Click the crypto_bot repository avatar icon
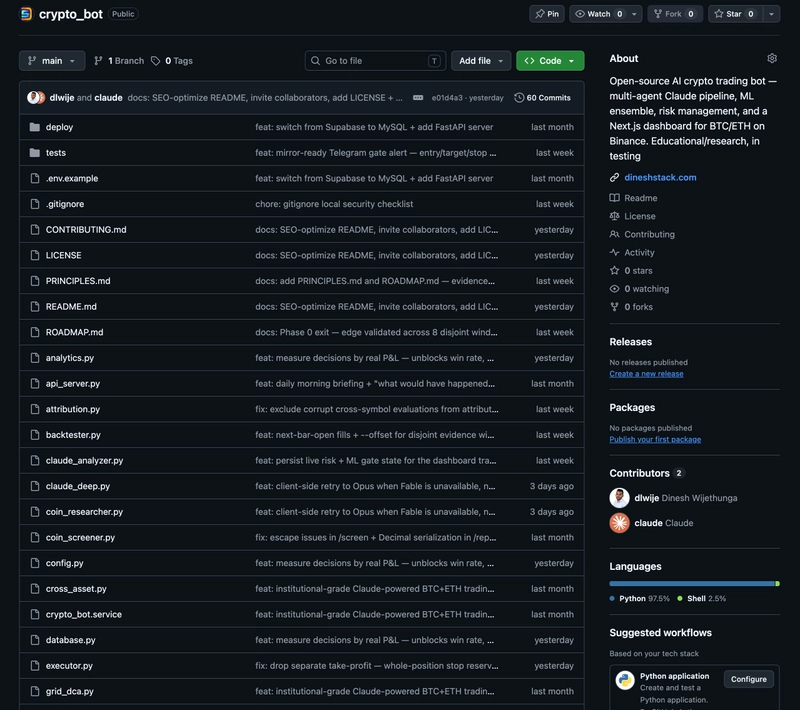 26,14
